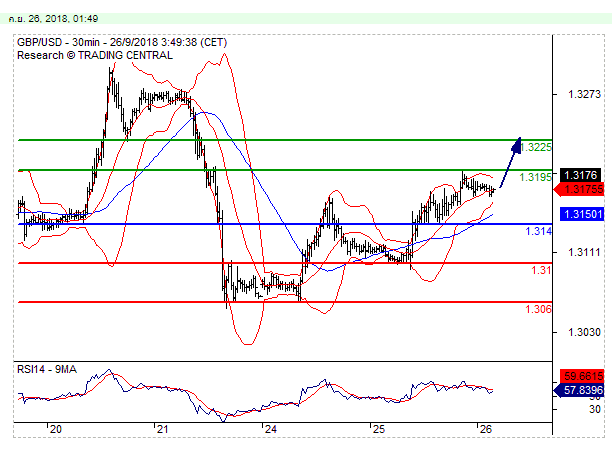The width and height of the screenshot is (612, 450).
Task: Click the black price tag 1.3176
Action: tap(580, 175)
